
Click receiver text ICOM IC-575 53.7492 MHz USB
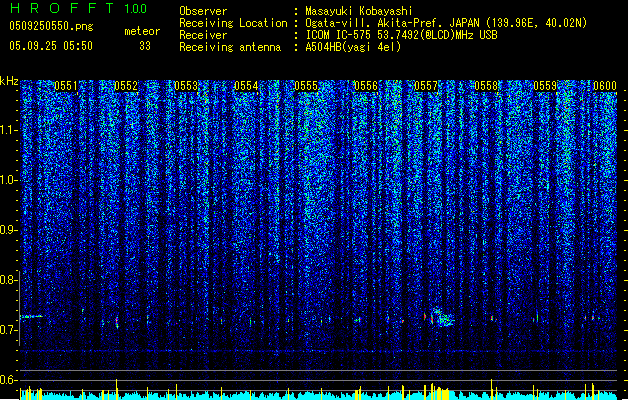pyautogui.click(x=401, y=35)
